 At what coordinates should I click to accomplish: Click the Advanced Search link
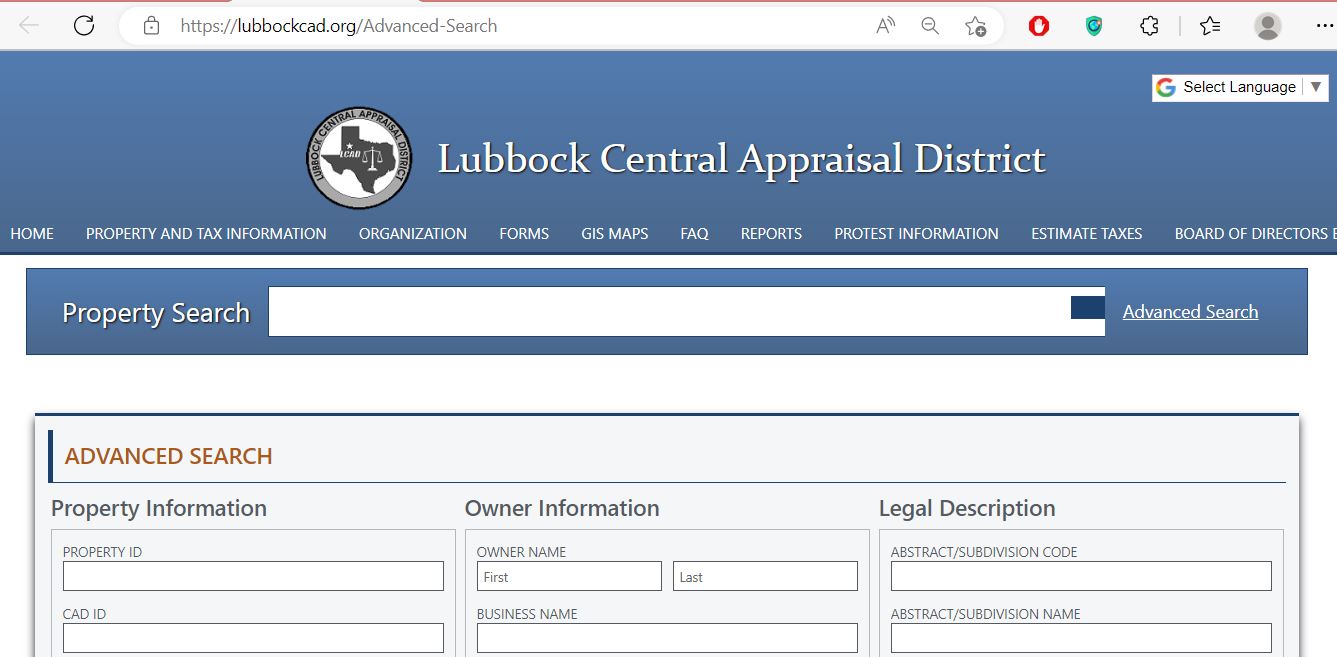[x=1190, y=311]
